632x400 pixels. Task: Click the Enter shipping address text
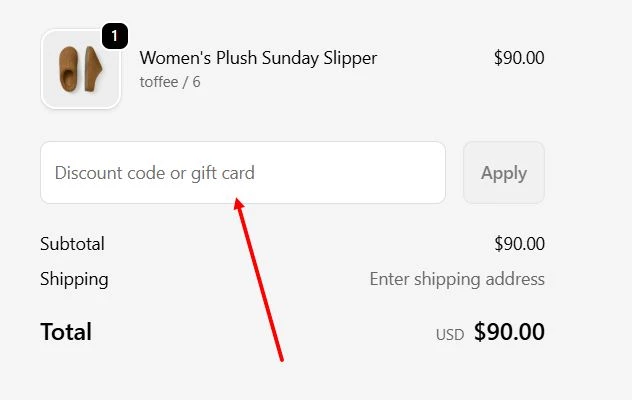coord(457,279)
